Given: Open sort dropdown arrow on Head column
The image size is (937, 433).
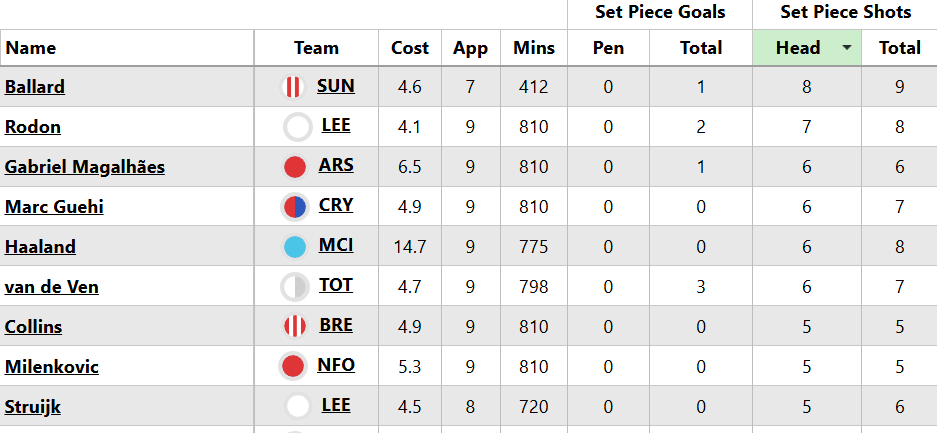Looking at the screenshot, I should point(847,48).
